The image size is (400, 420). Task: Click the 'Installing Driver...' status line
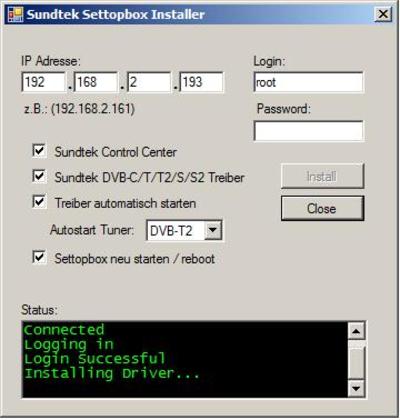[112, 374]
